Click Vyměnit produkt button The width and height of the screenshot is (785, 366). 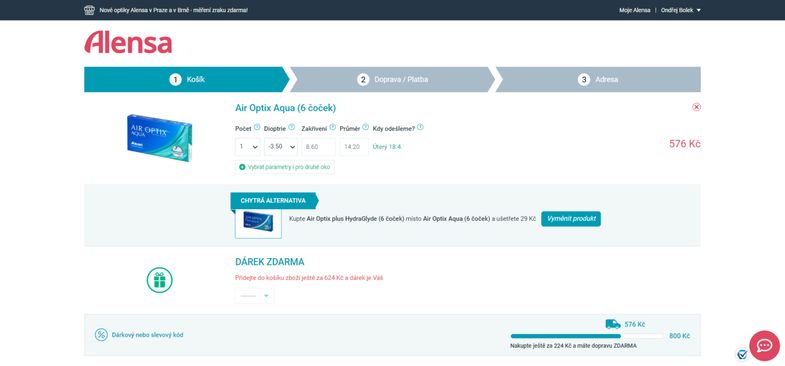click(x=571, y=219)
